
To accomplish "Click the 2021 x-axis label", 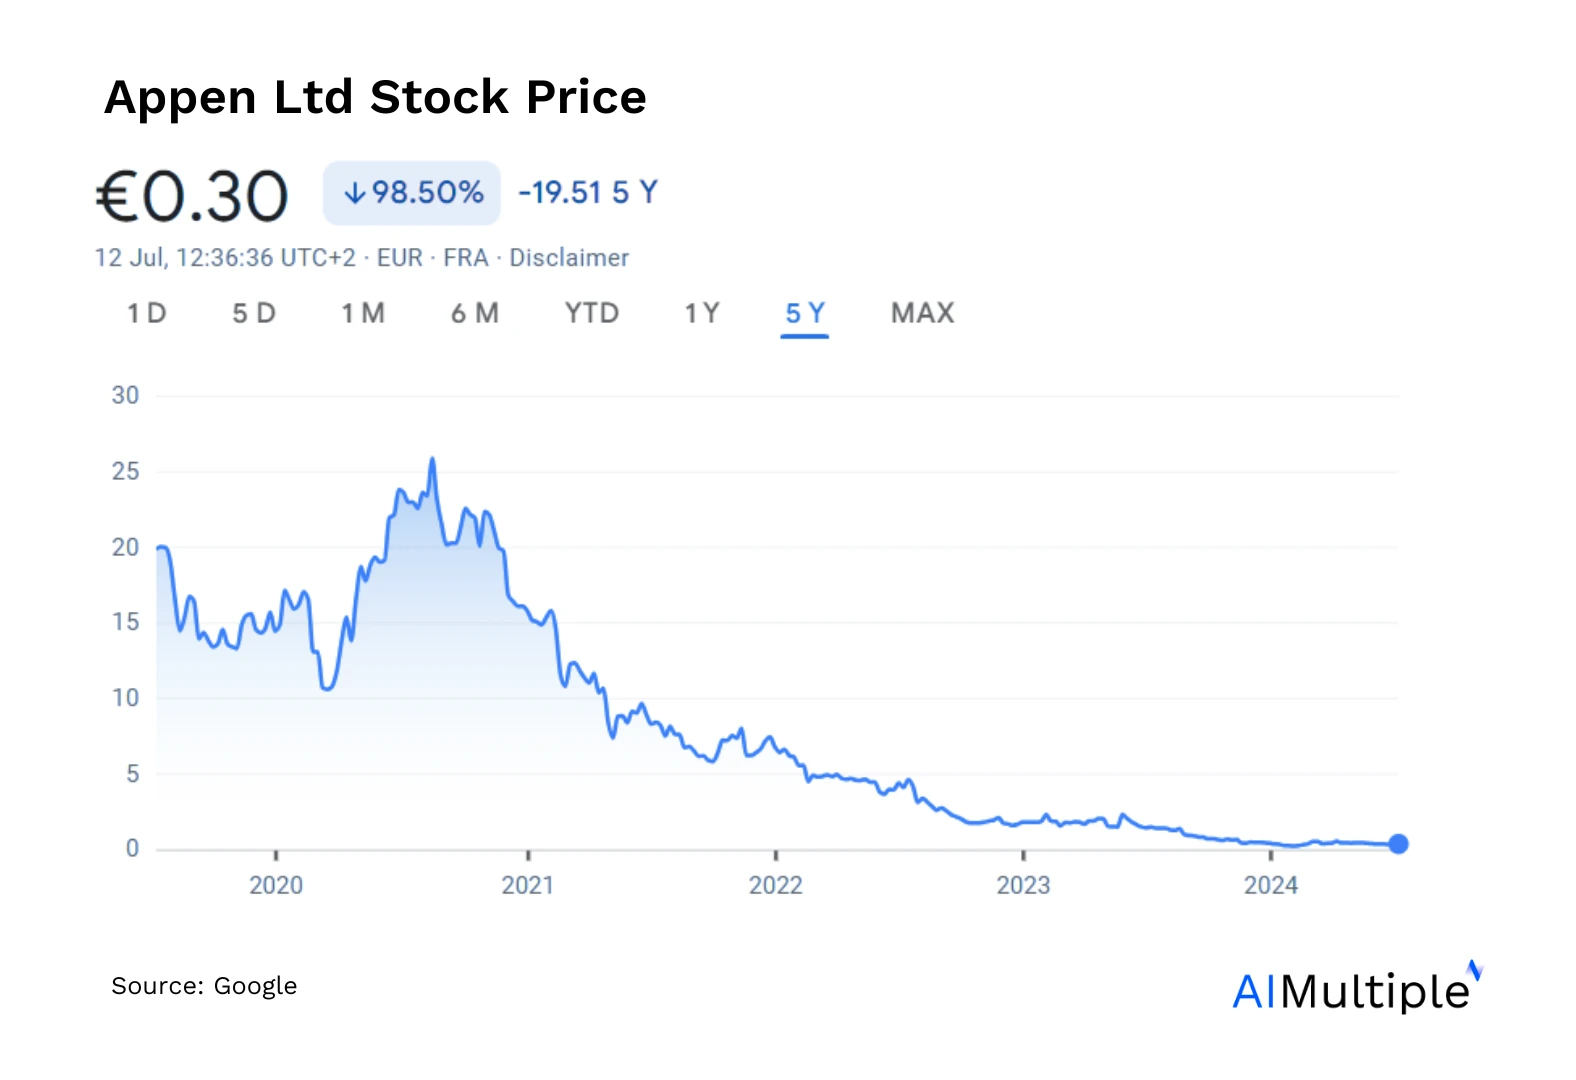I will click(x=528, y=885).
